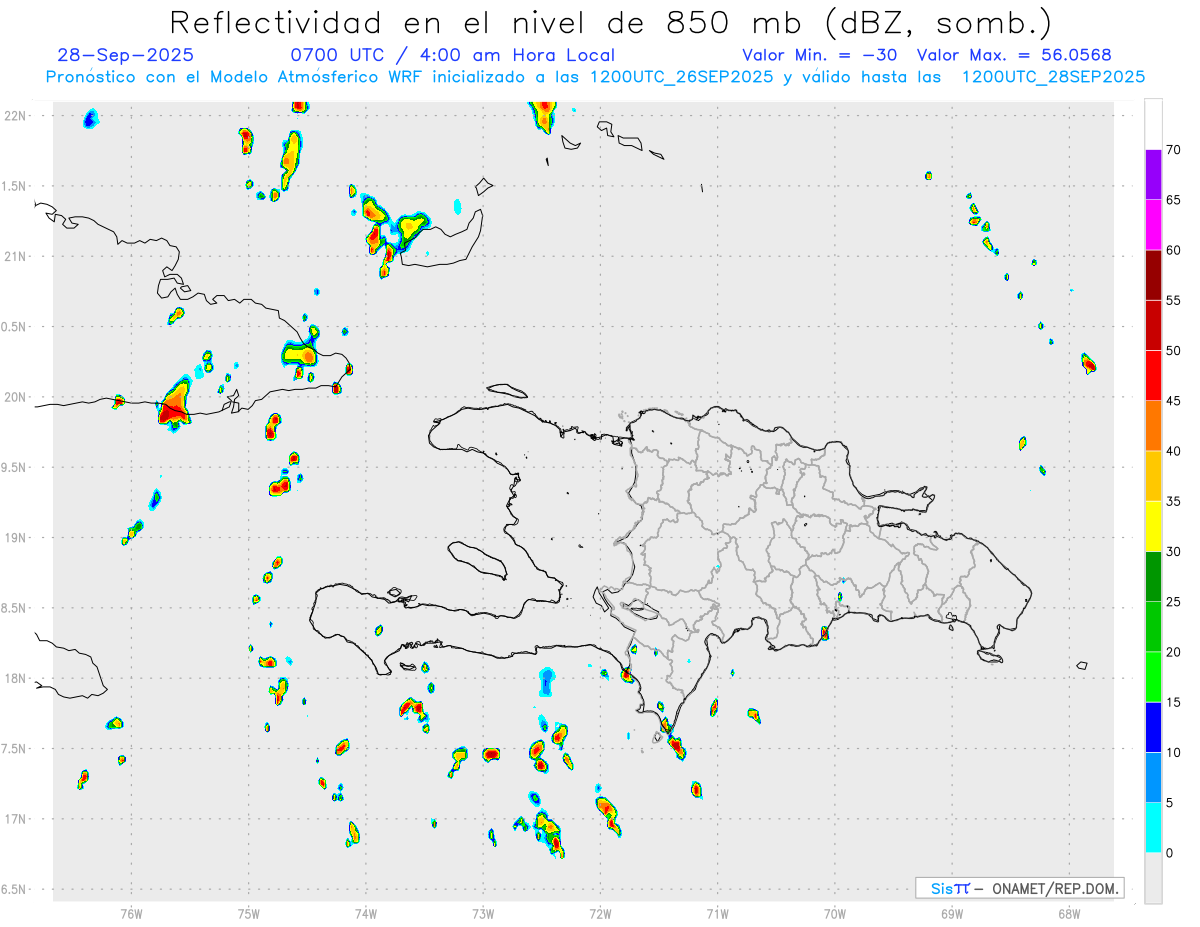Click the colorbar value label '0'
This screenshot has height=927, width=1200.
pyautogui.click(x=1169, y=853)
